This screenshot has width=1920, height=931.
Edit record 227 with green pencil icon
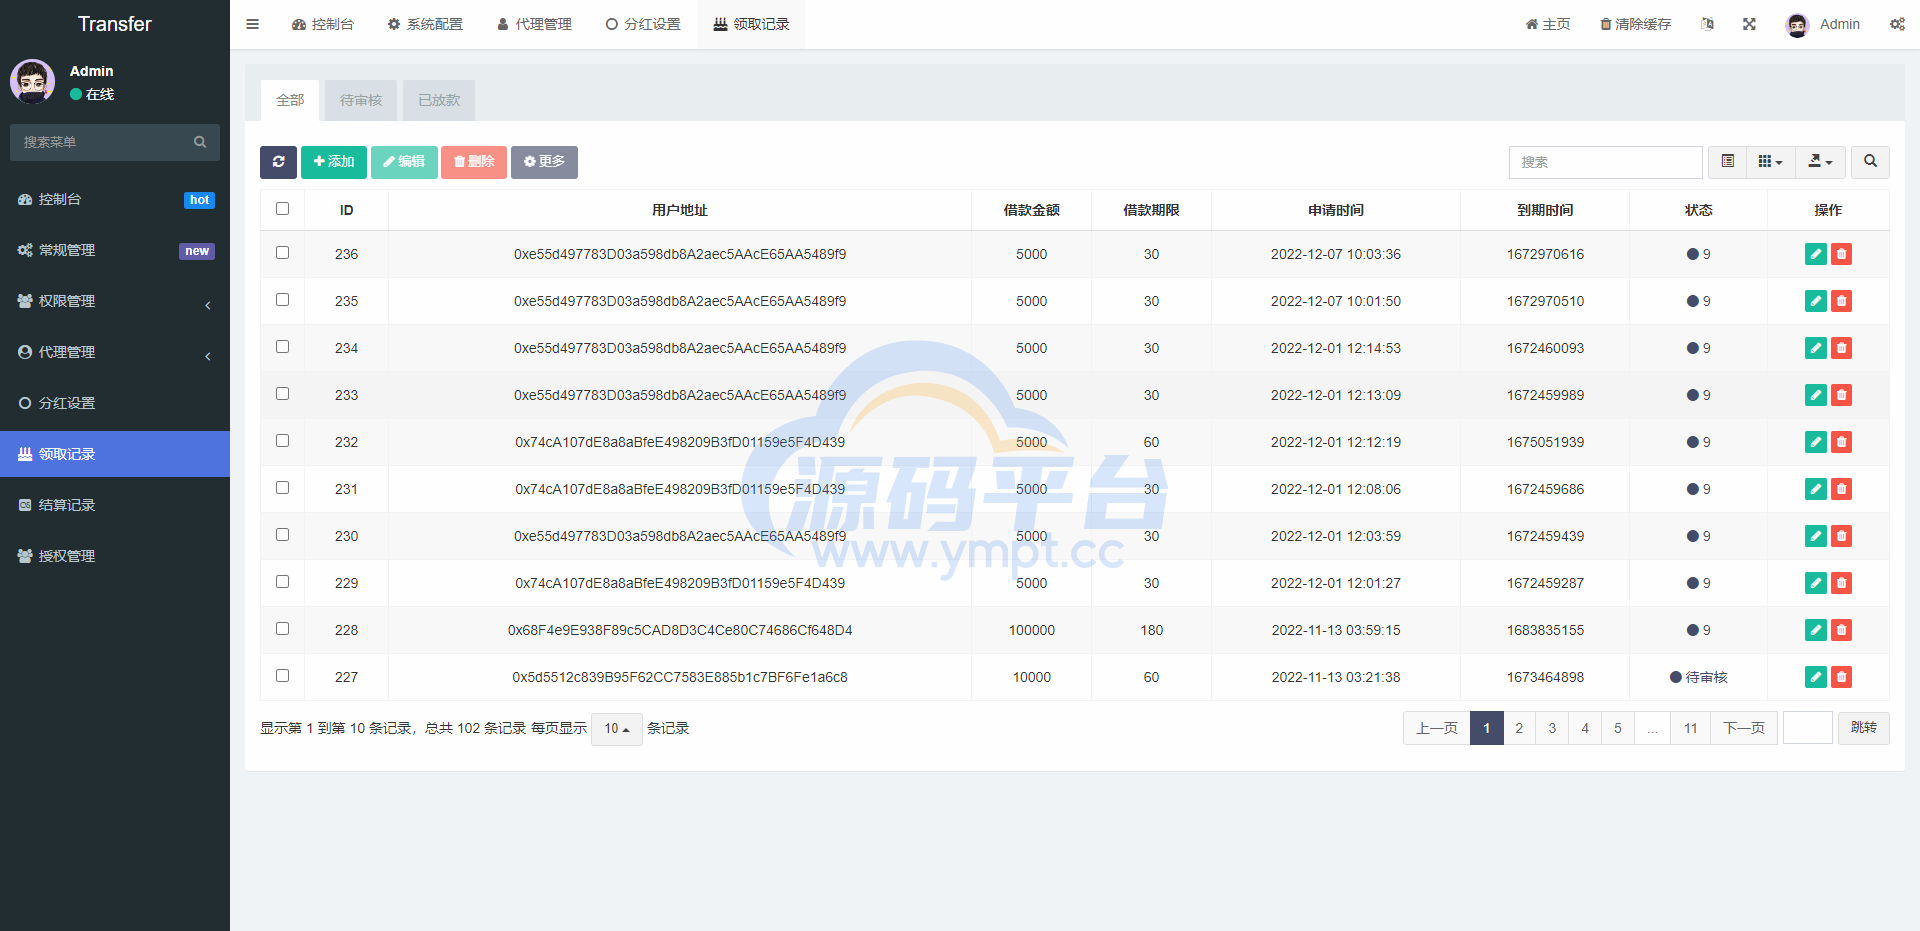tap(1816, 677)
